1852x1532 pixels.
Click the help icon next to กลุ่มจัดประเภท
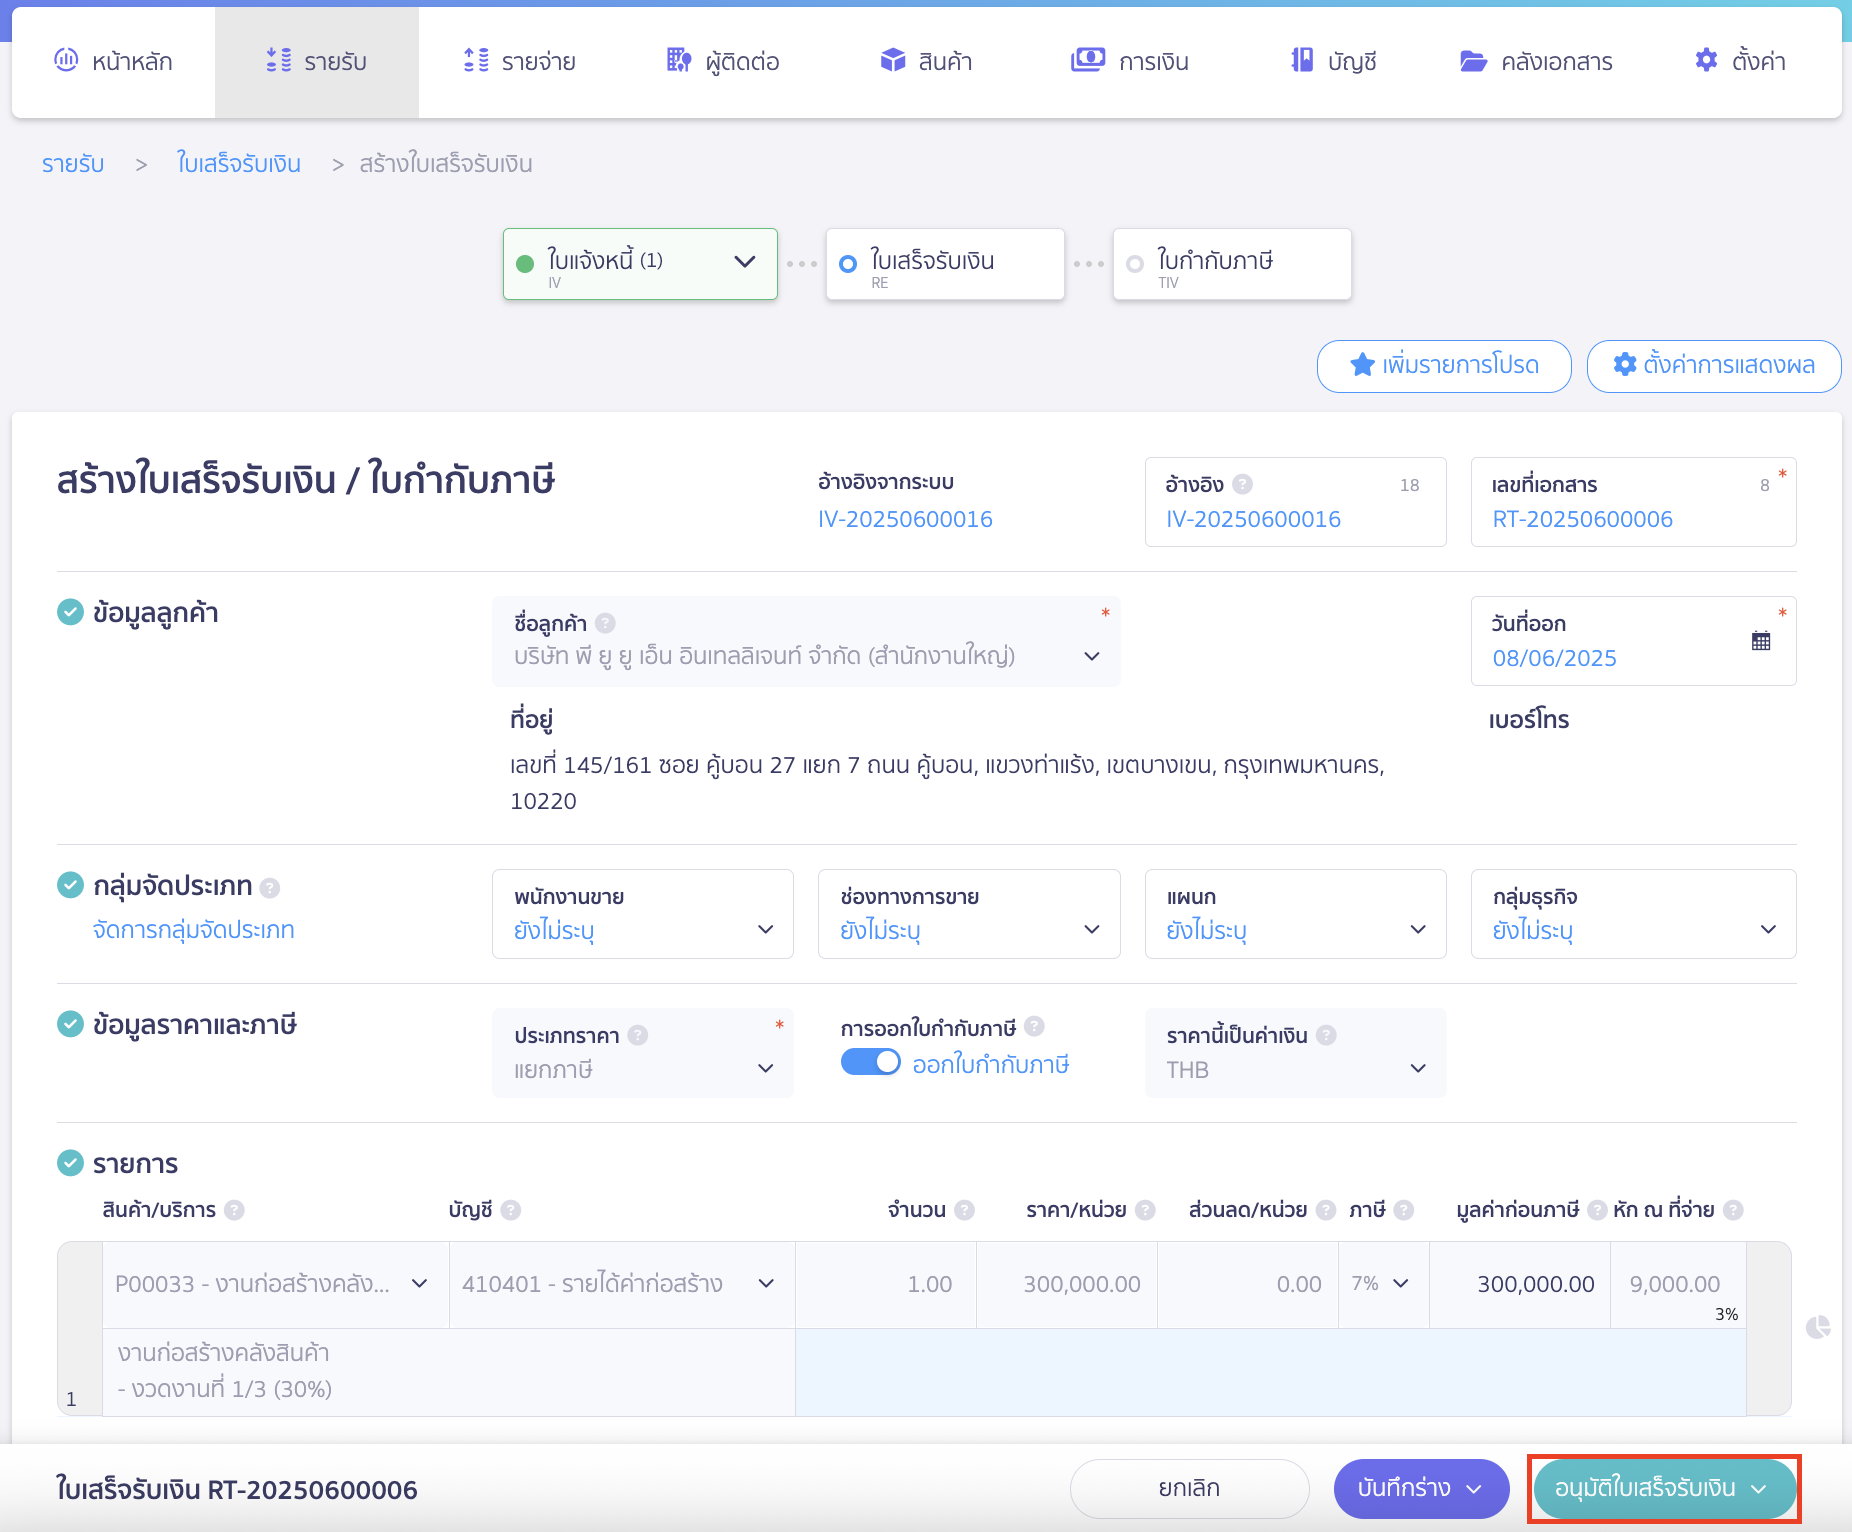[x=270, y=887]
